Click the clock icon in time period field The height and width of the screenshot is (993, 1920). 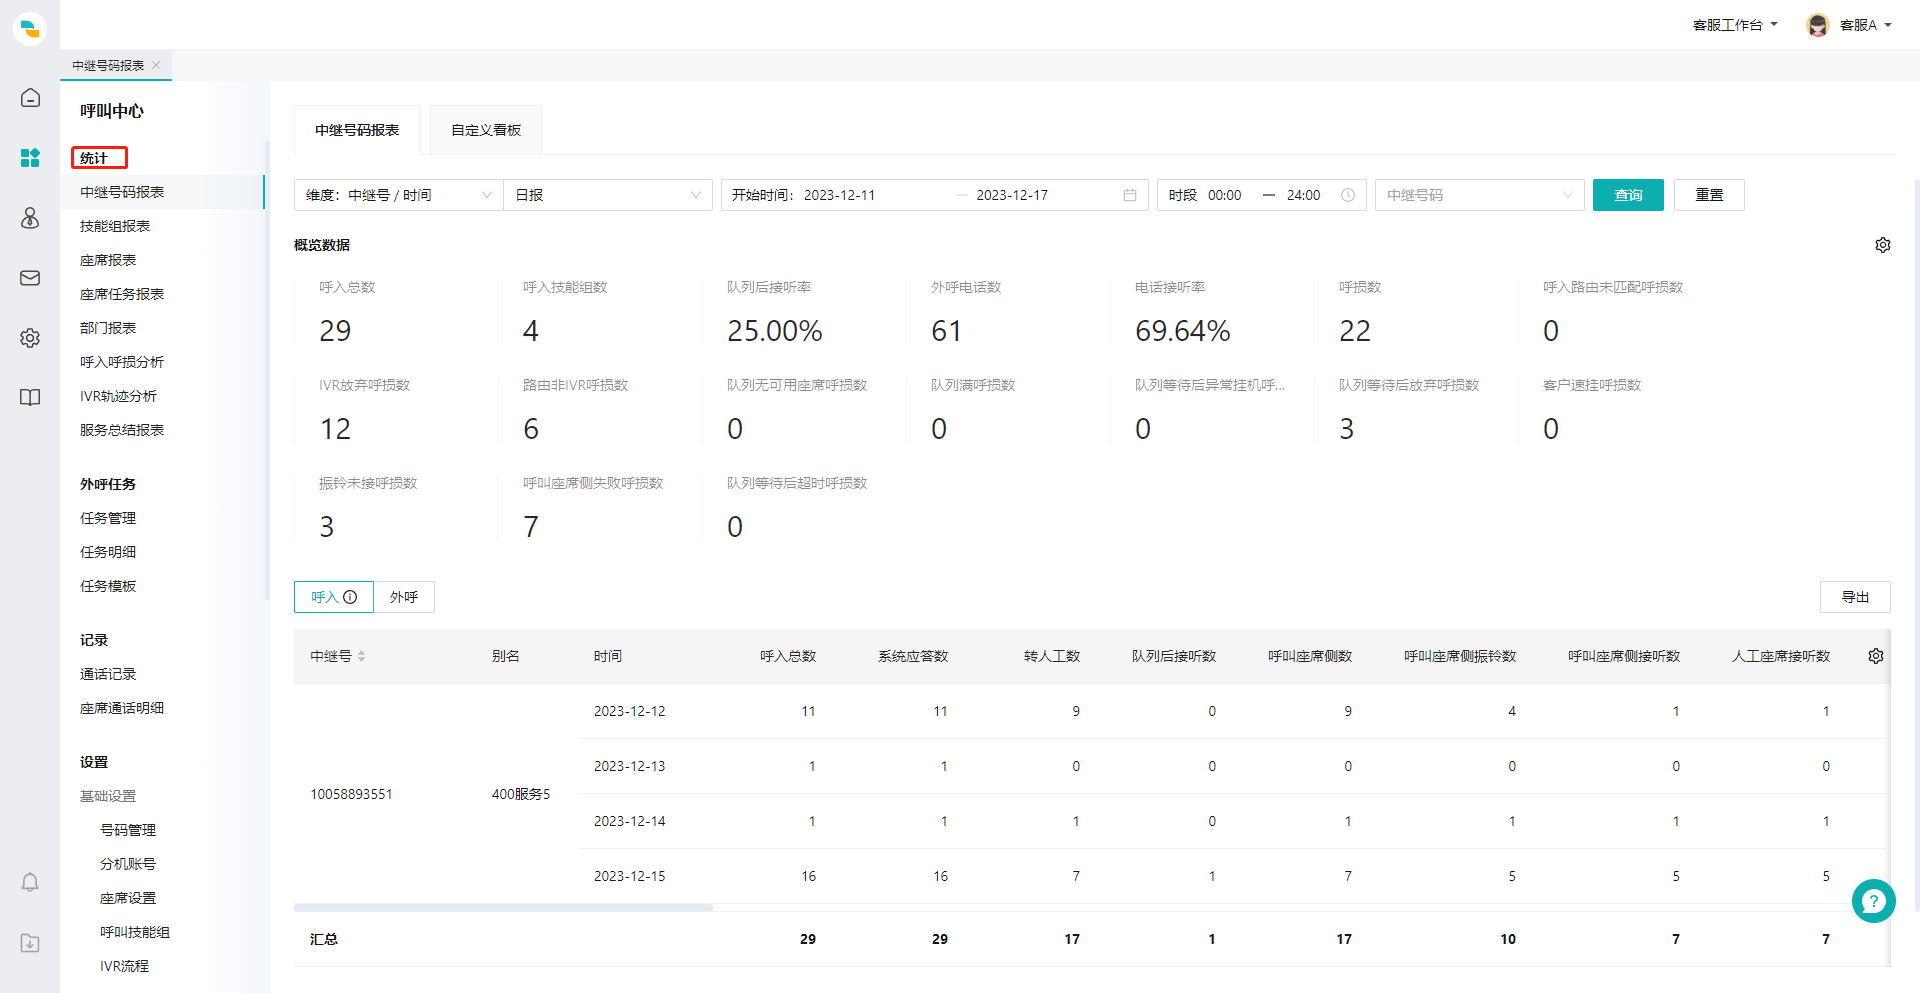pyautogui.click(x=1348, y=195)
